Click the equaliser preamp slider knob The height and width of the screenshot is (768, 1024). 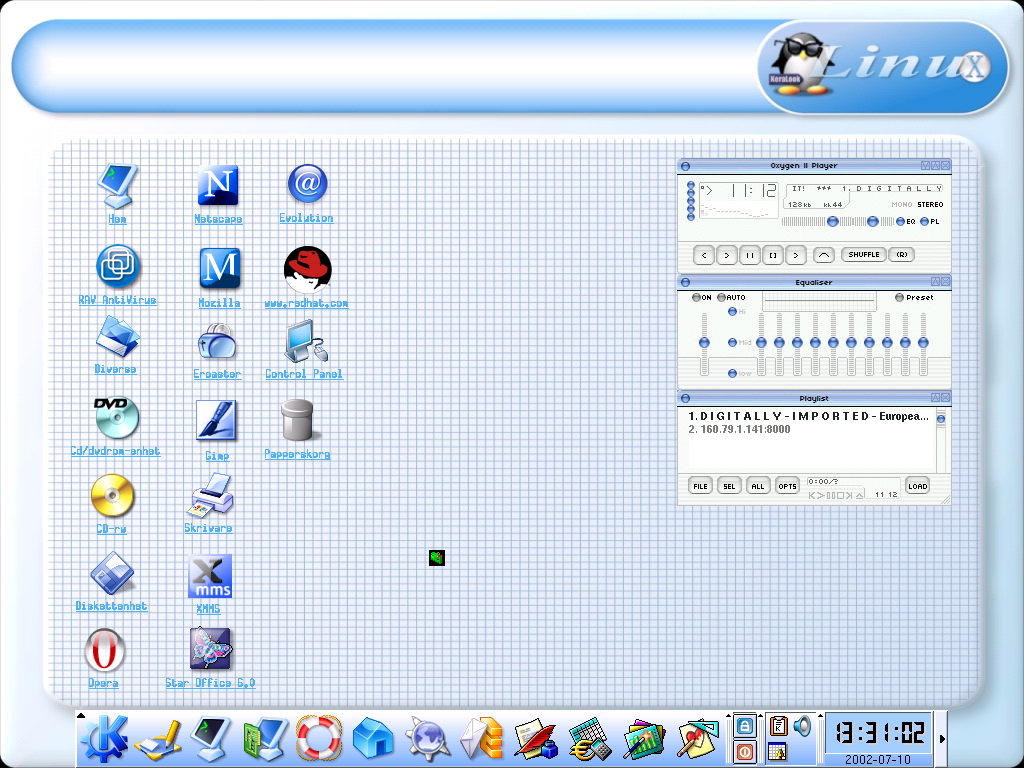704,342
